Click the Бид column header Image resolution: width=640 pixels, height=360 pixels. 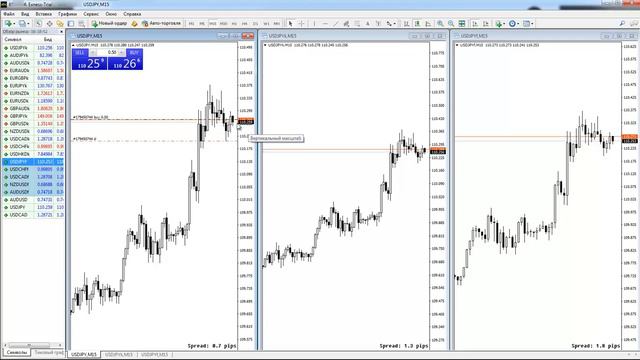coord(48,40)
